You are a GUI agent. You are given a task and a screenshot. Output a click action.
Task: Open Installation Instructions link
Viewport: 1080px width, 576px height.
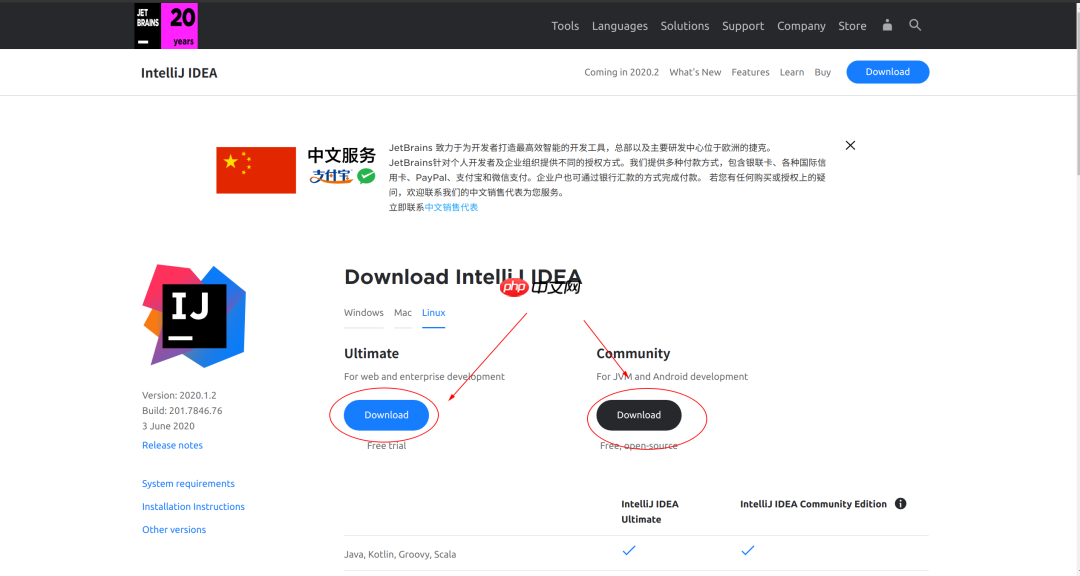point(193,506)
